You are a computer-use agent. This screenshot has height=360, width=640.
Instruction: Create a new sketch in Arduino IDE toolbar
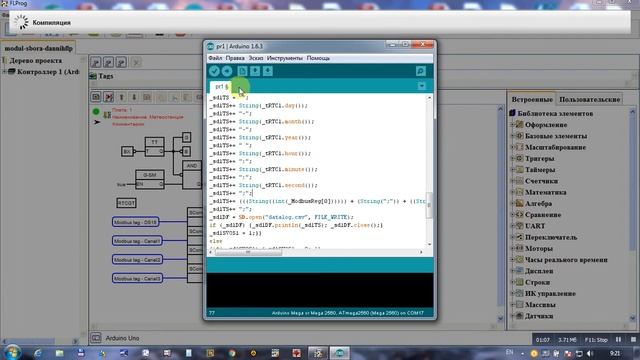(x=242, y=71)
